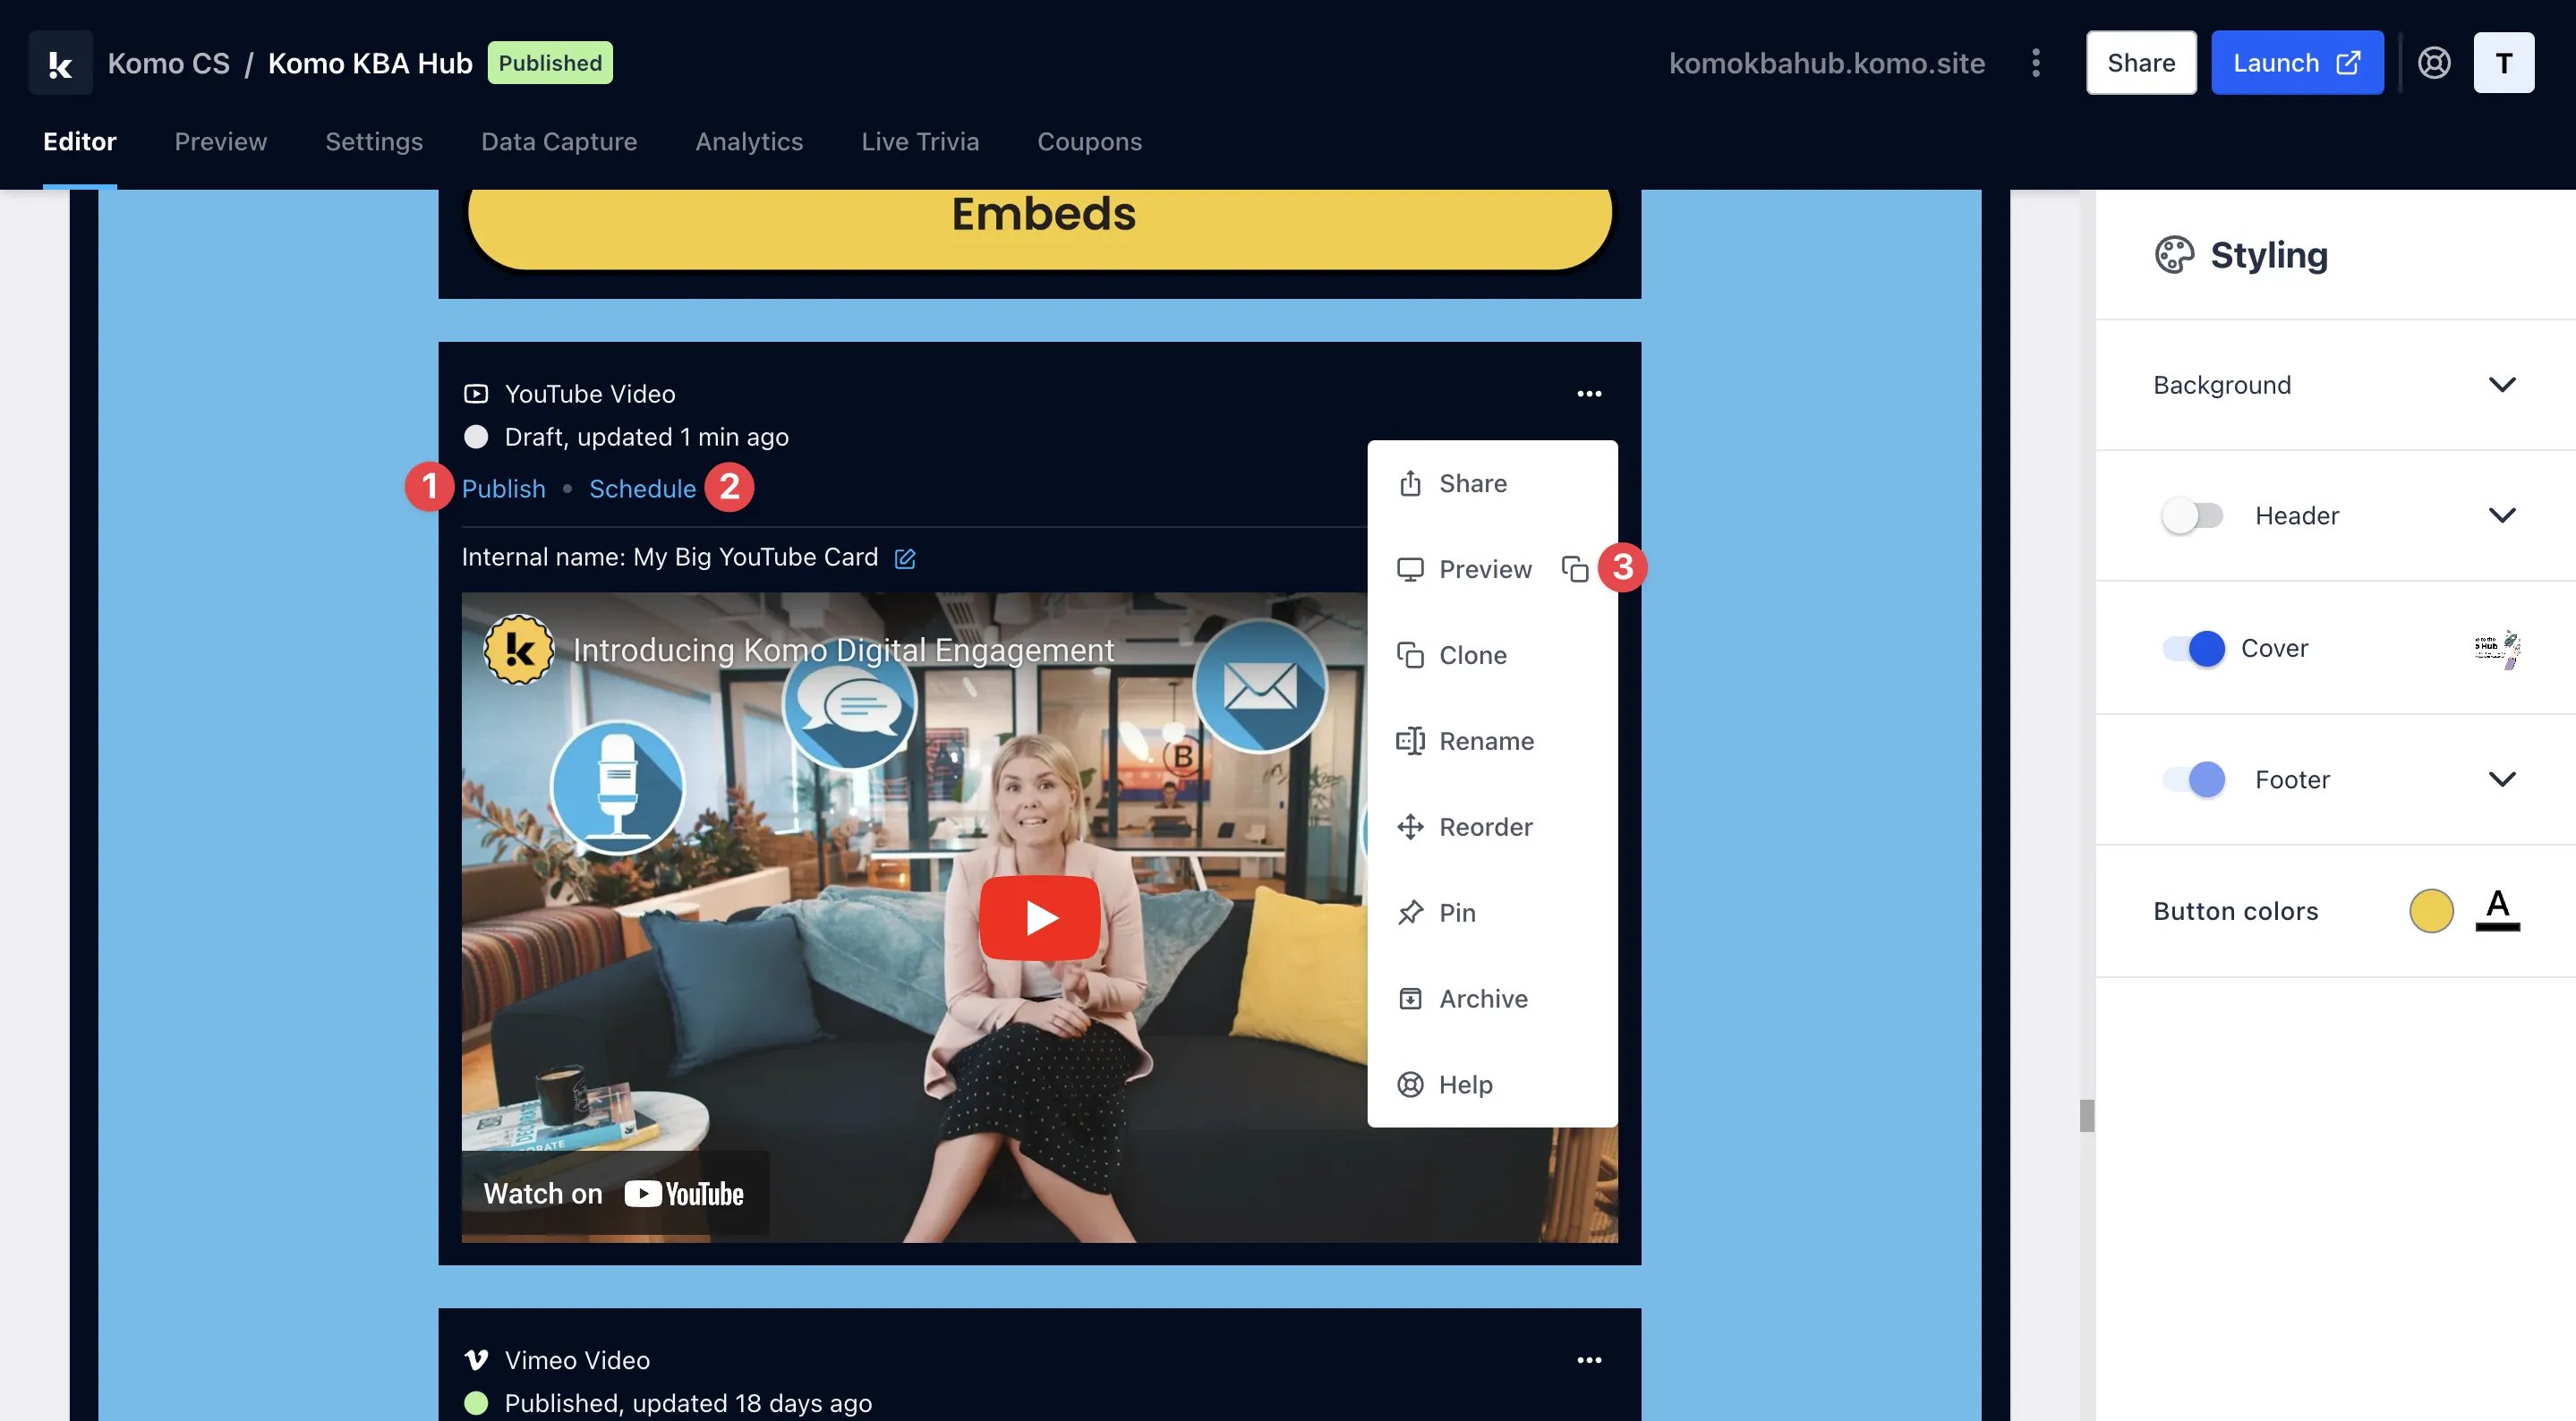
Task: Click the editor vertical scrollbar
Action: pos(2086,1116)
